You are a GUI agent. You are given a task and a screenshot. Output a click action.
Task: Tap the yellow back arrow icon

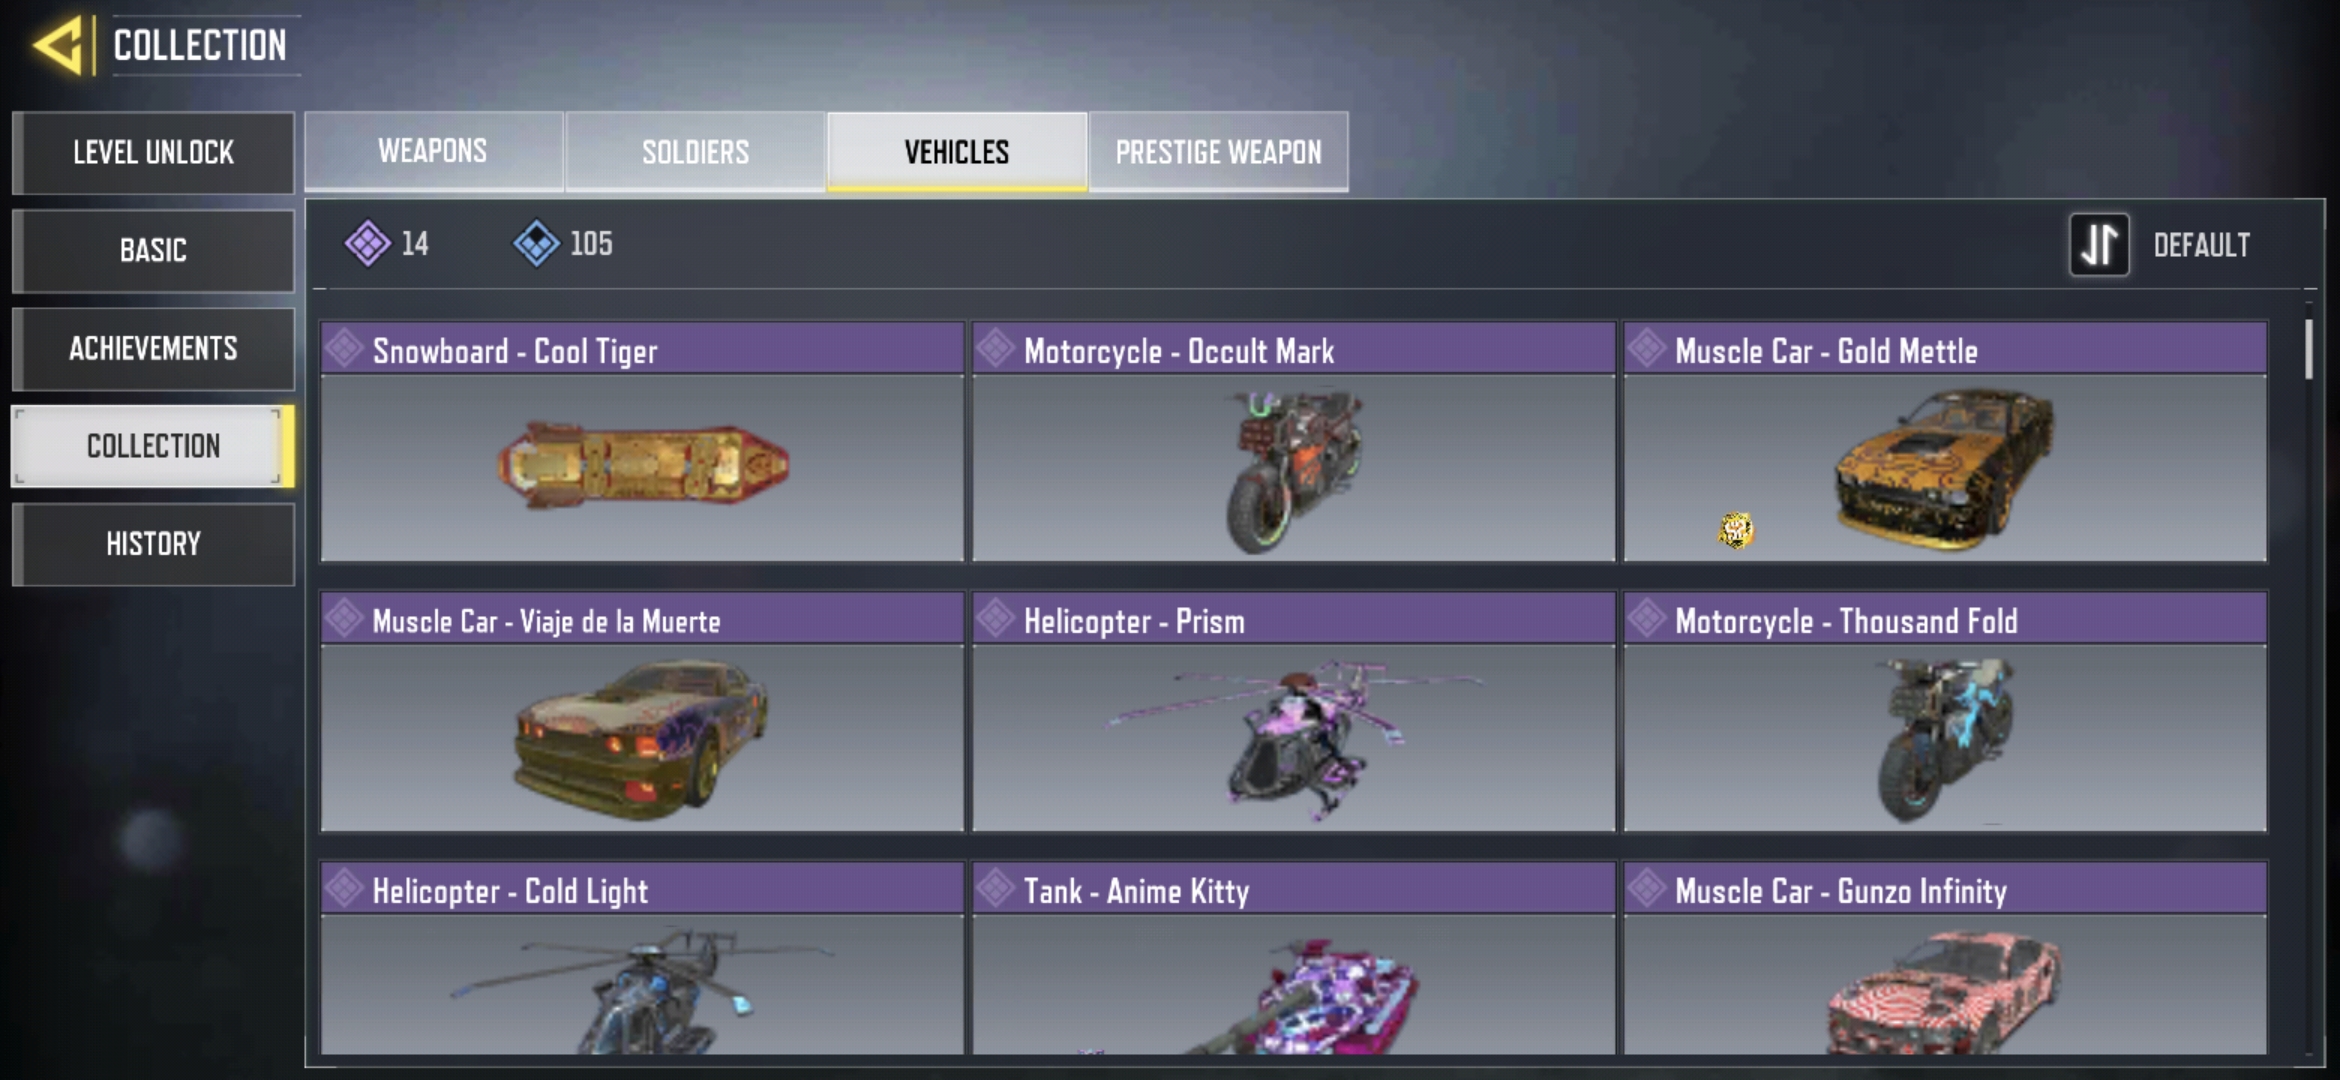pyautogui.click(x=58, y=46)
